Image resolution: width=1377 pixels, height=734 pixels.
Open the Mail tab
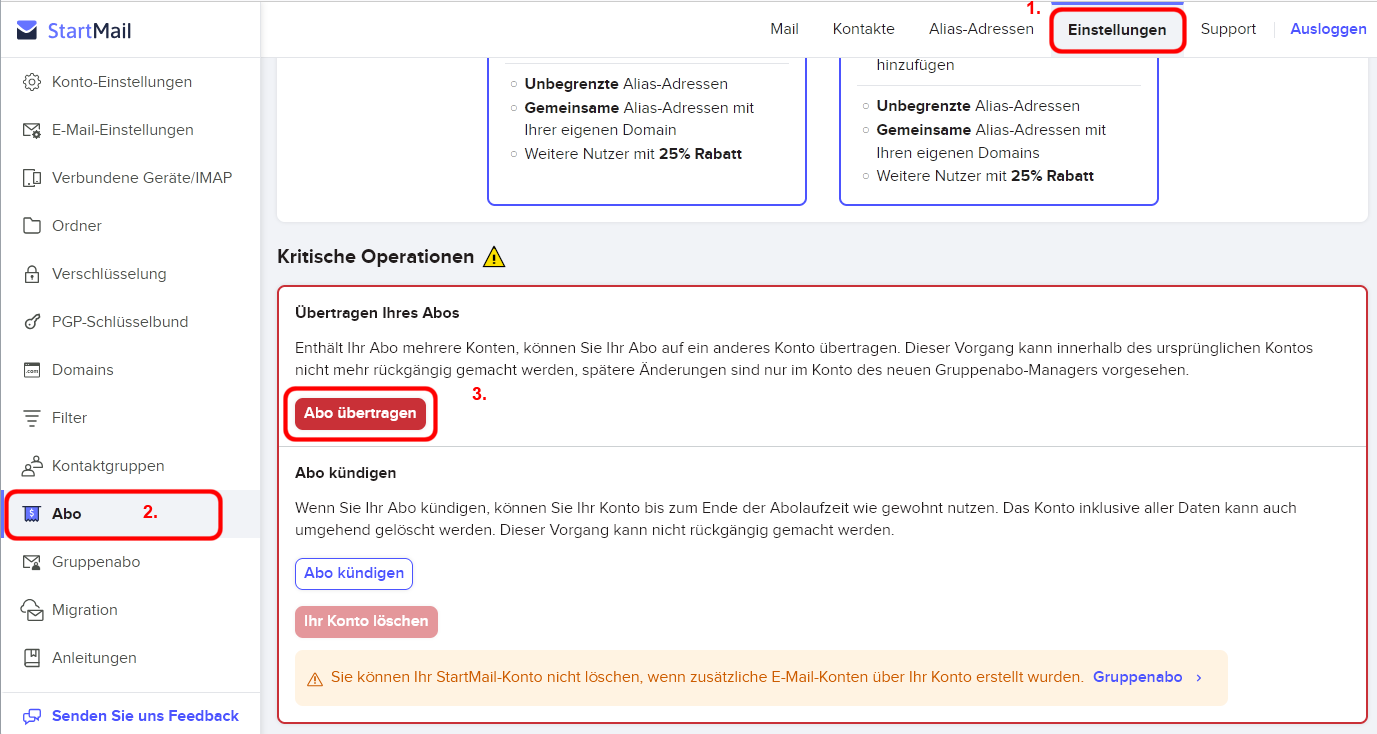pyautogui.click(x=784, y=29)
